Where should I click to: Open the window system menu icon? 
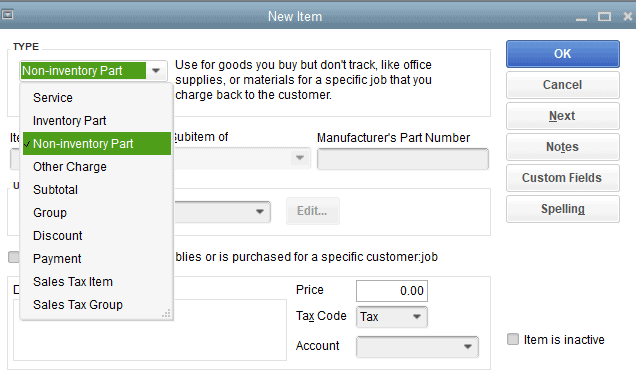tap(7, 15)
